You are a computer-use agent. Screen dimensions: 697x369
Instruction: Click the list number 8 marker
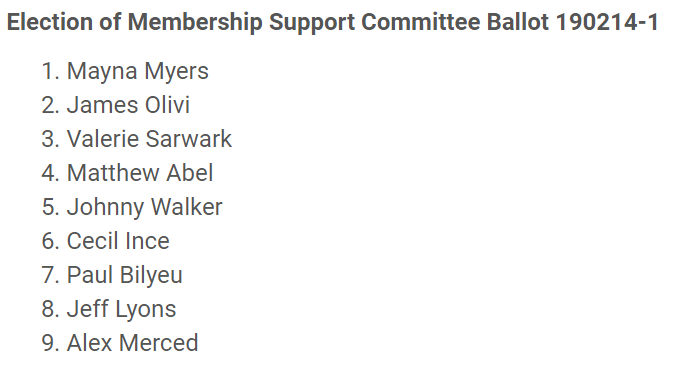[51, 309]
